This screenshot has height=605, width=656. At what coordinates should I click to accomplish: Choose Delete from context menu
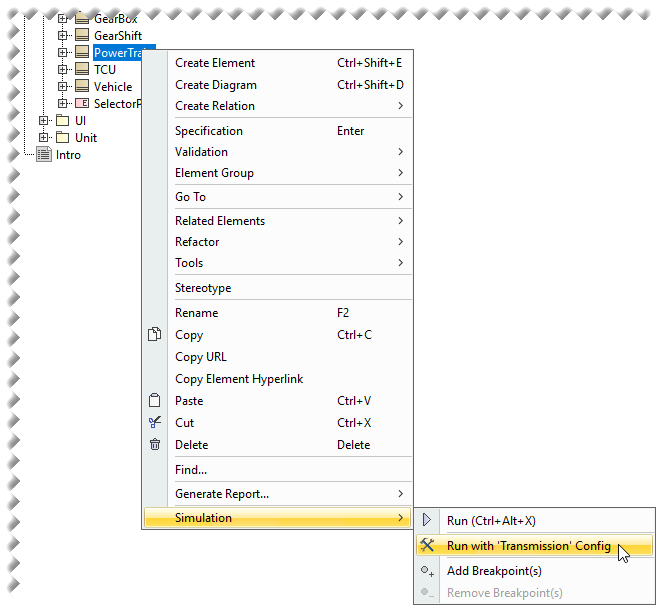click(x=277, y=444)
